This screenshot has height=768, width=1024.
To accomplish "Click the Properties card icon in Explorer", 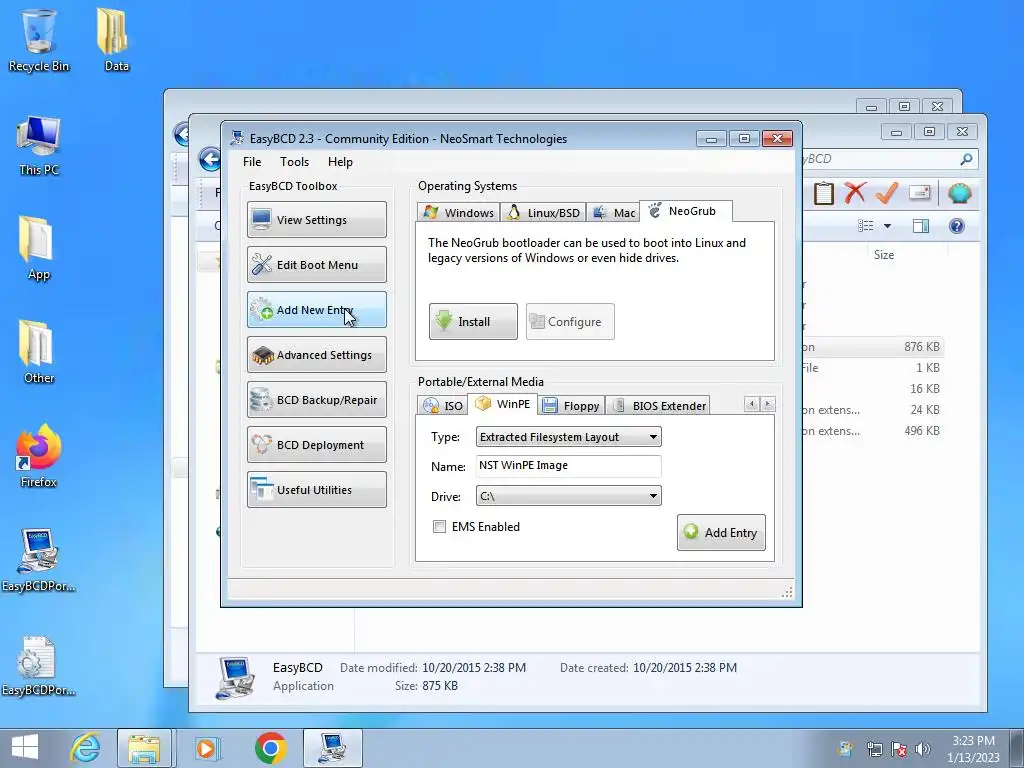I will pos(919,192).
